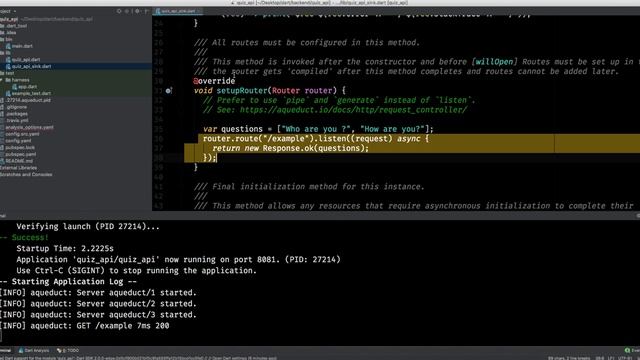Open the Dart Analysis tool window tab

[34, 350]
